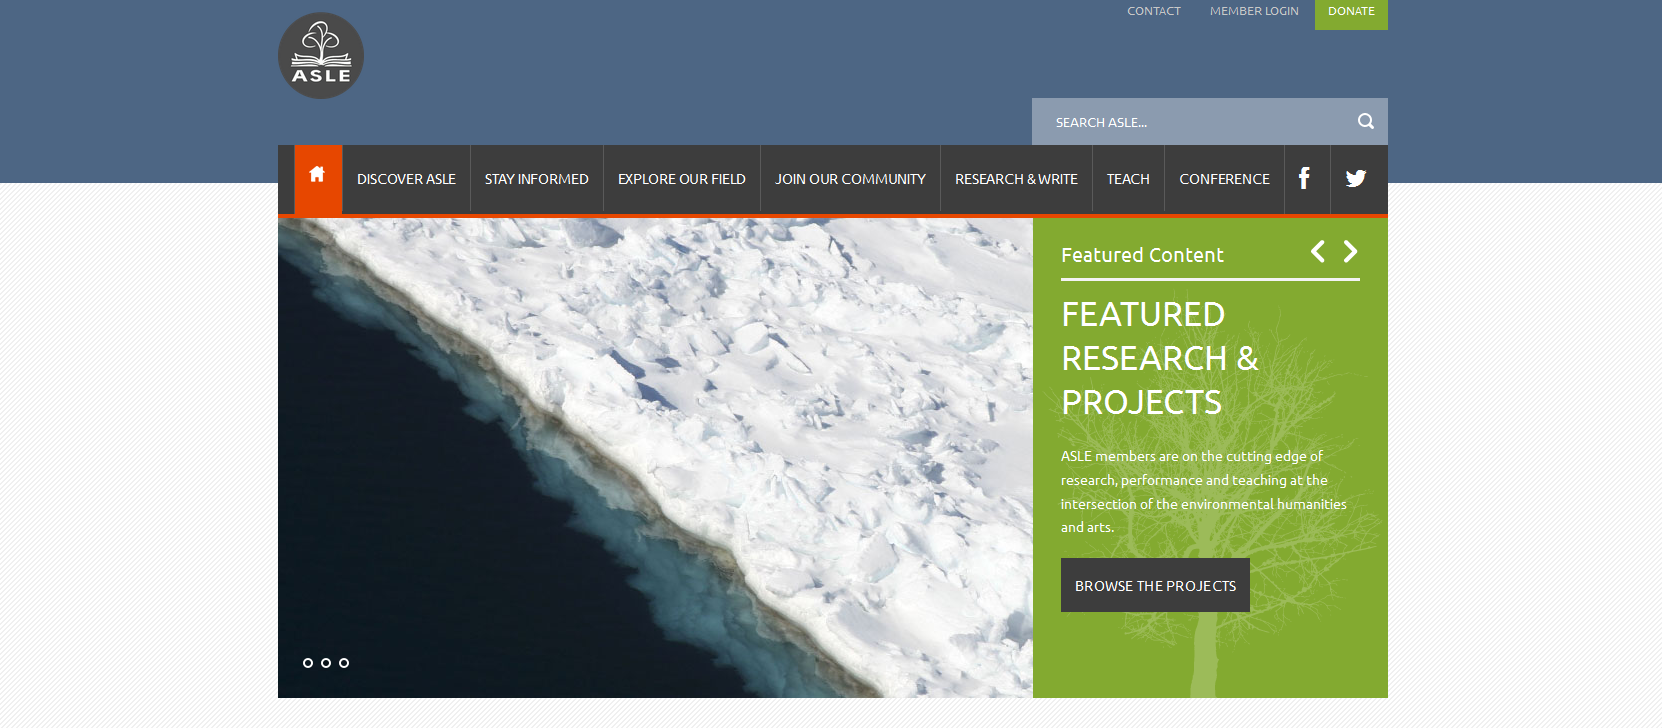Click the 'Featured Content' label

click(x=1142, y=255)
